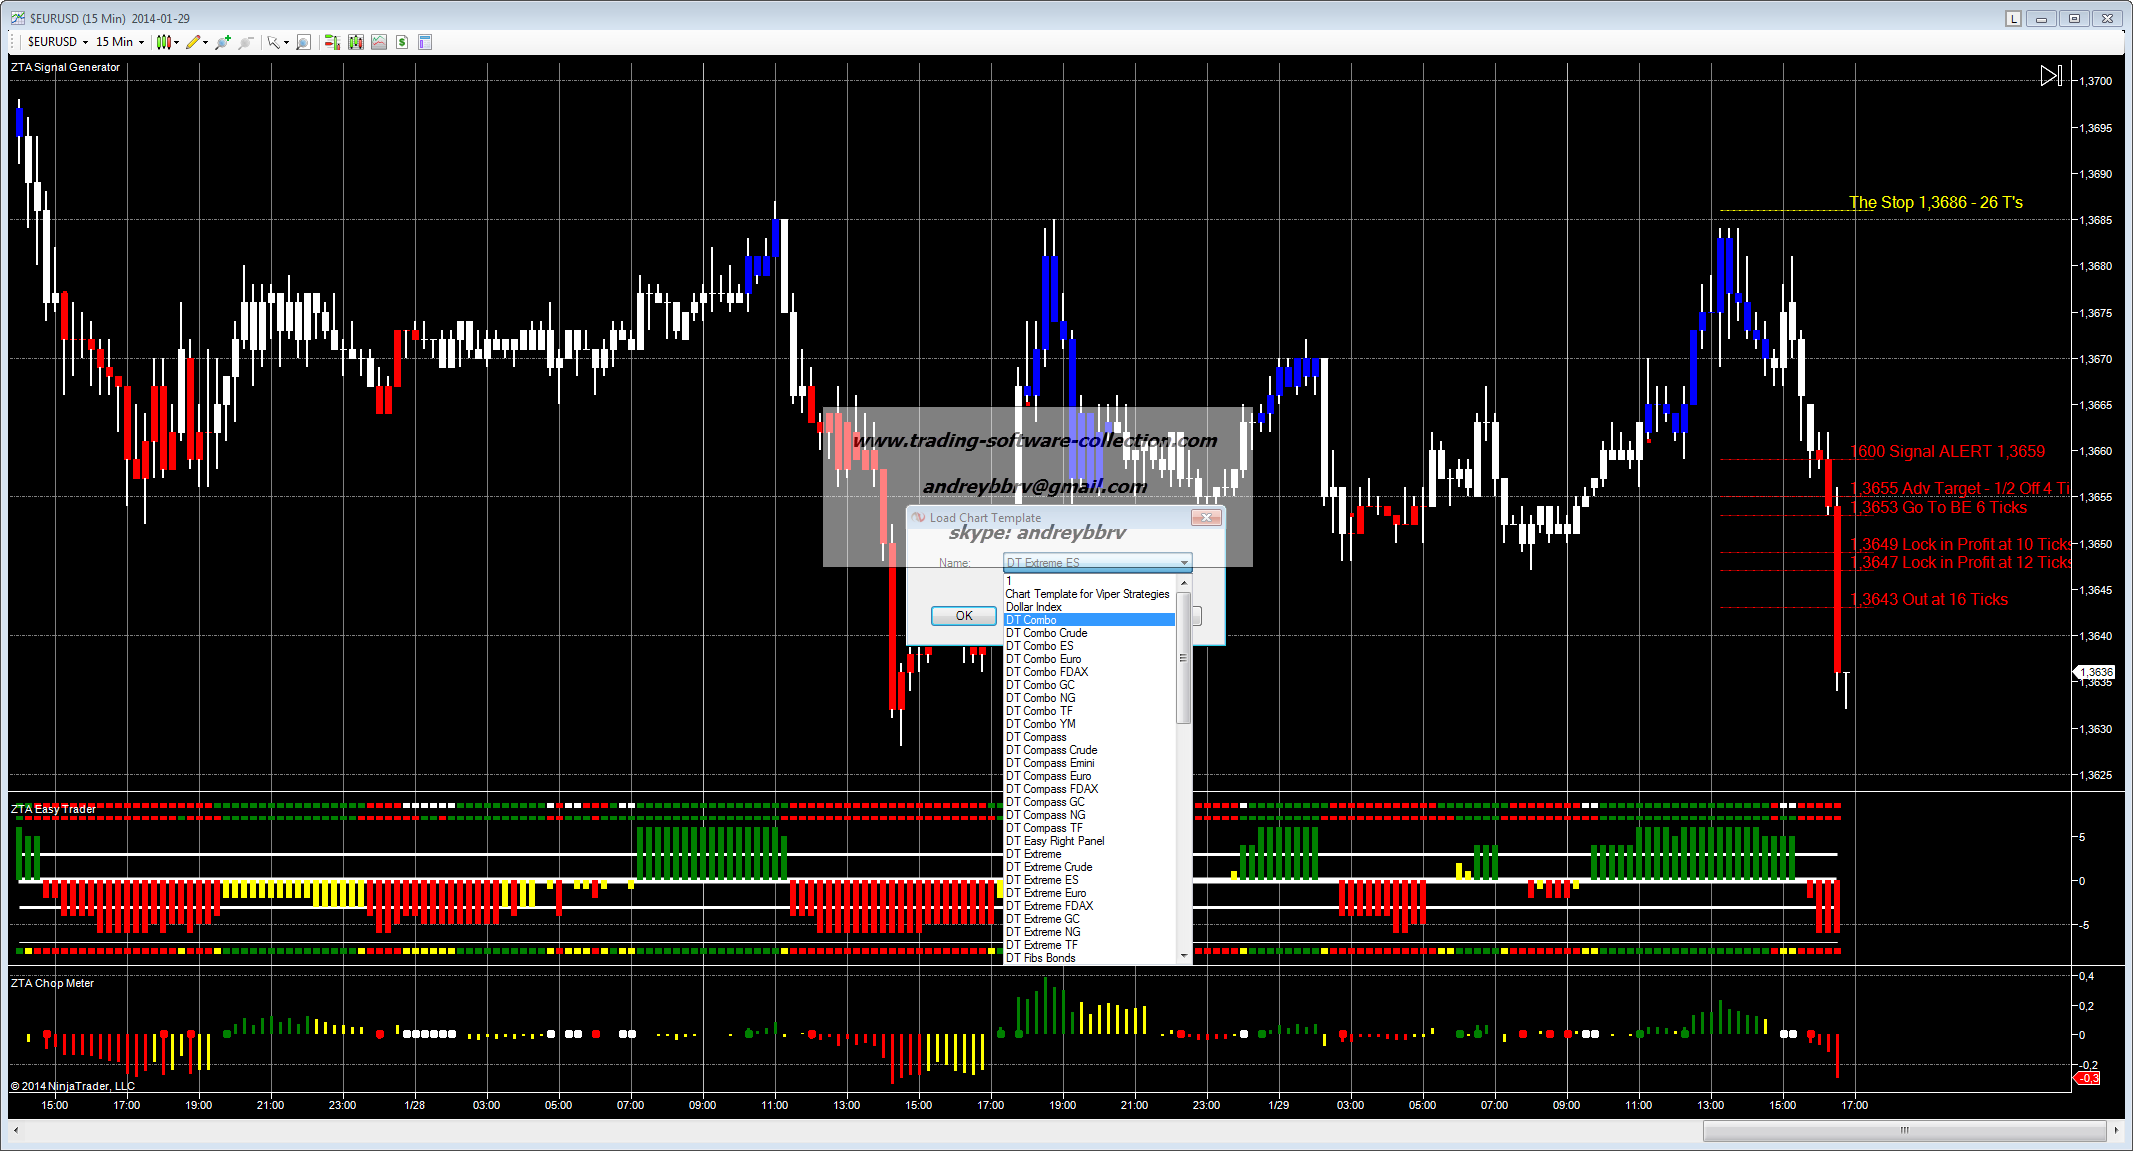Image resolution: width=2133 pixels, height=1151 pixels.
Task: Open the Data Series icon
Action: pyautogui.click(x=356, y=42)
